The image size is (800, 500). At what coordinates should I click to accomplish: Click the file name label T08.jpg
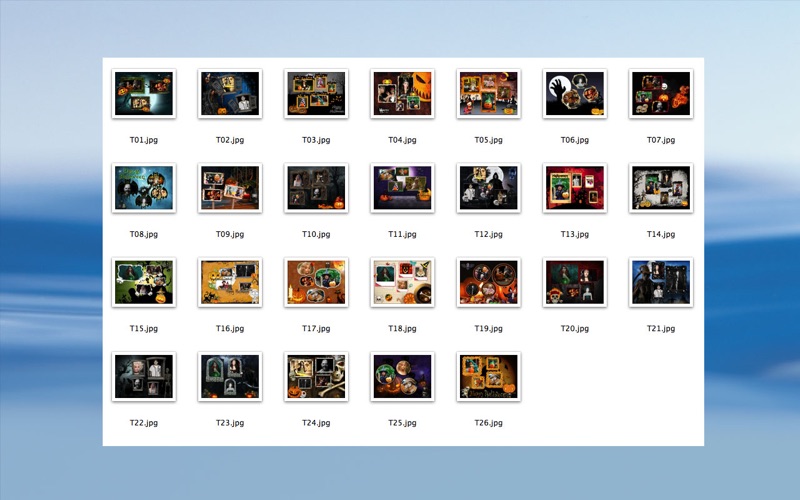(144, 234)
